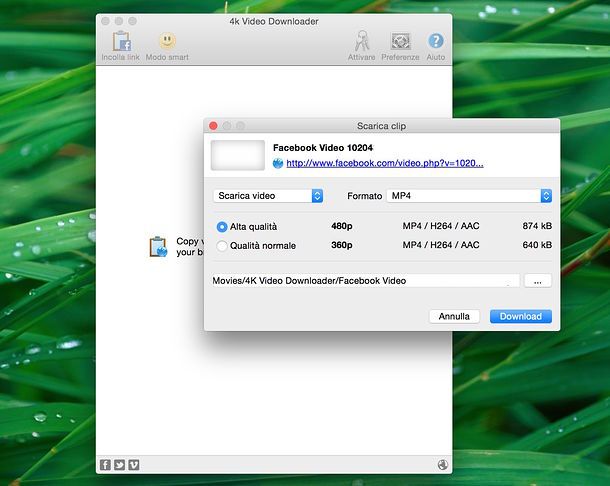Select the Alta qualità 480p option

pos(222,227)
